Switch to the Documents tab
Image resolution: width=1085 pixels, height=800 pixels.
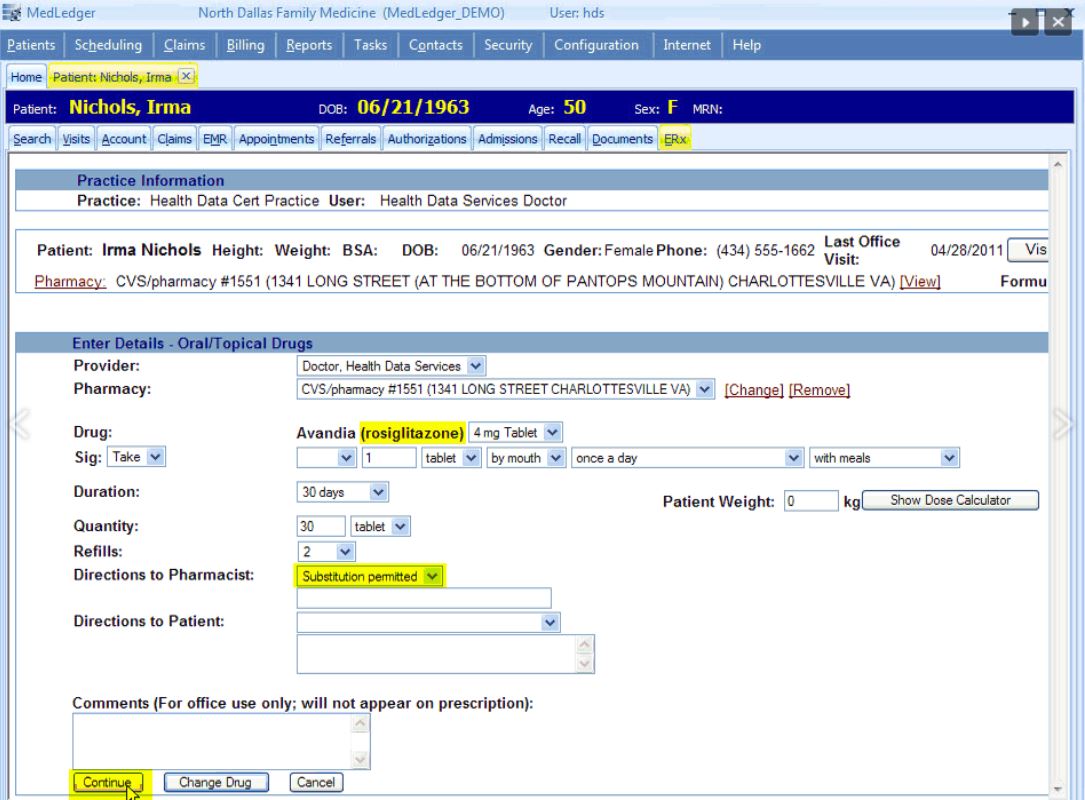click(x=622, y=139)
